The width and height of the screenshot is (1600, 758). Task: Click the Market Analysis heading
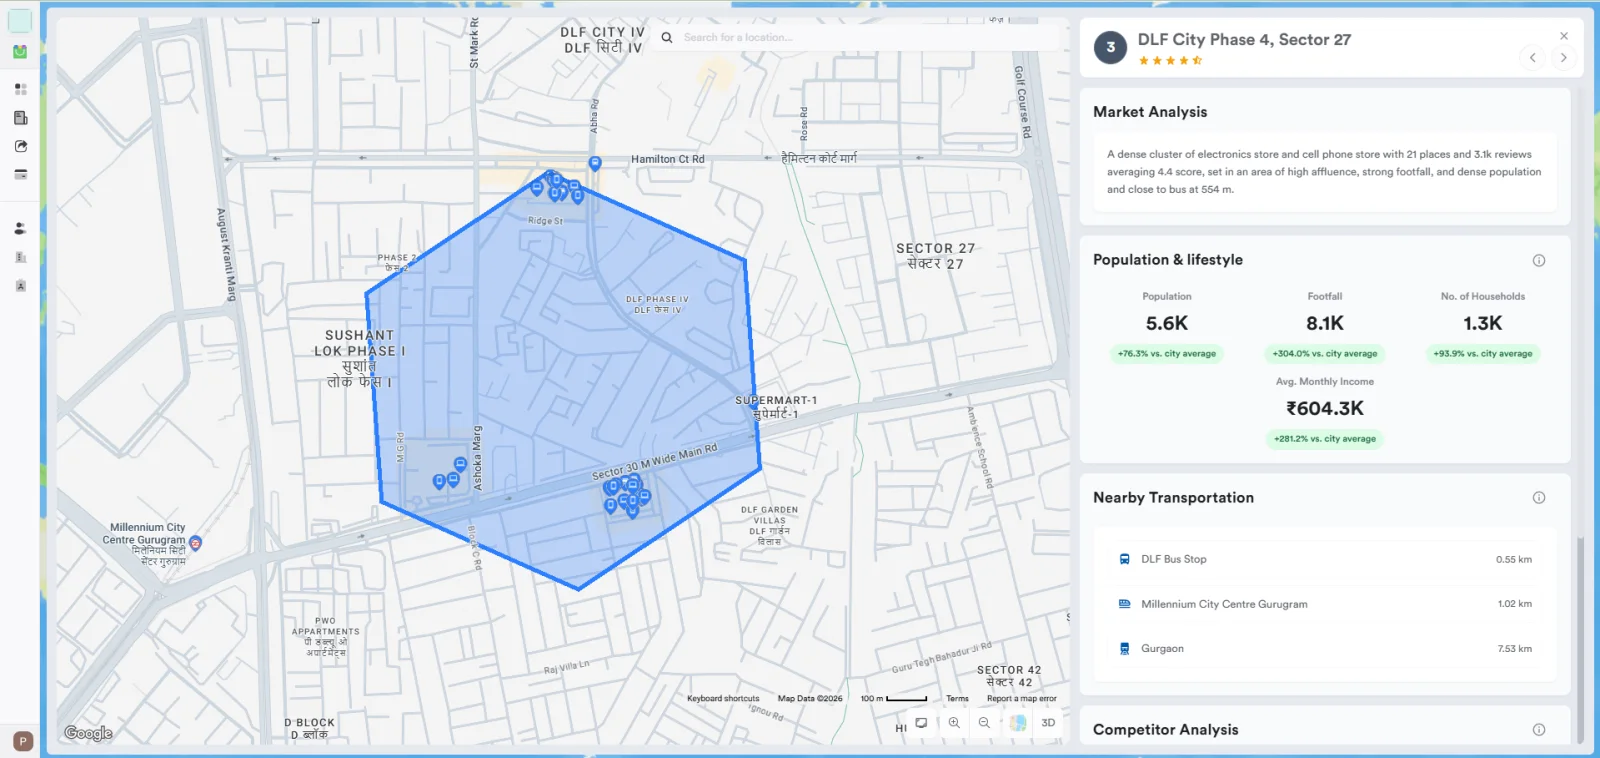point(1150,112)
